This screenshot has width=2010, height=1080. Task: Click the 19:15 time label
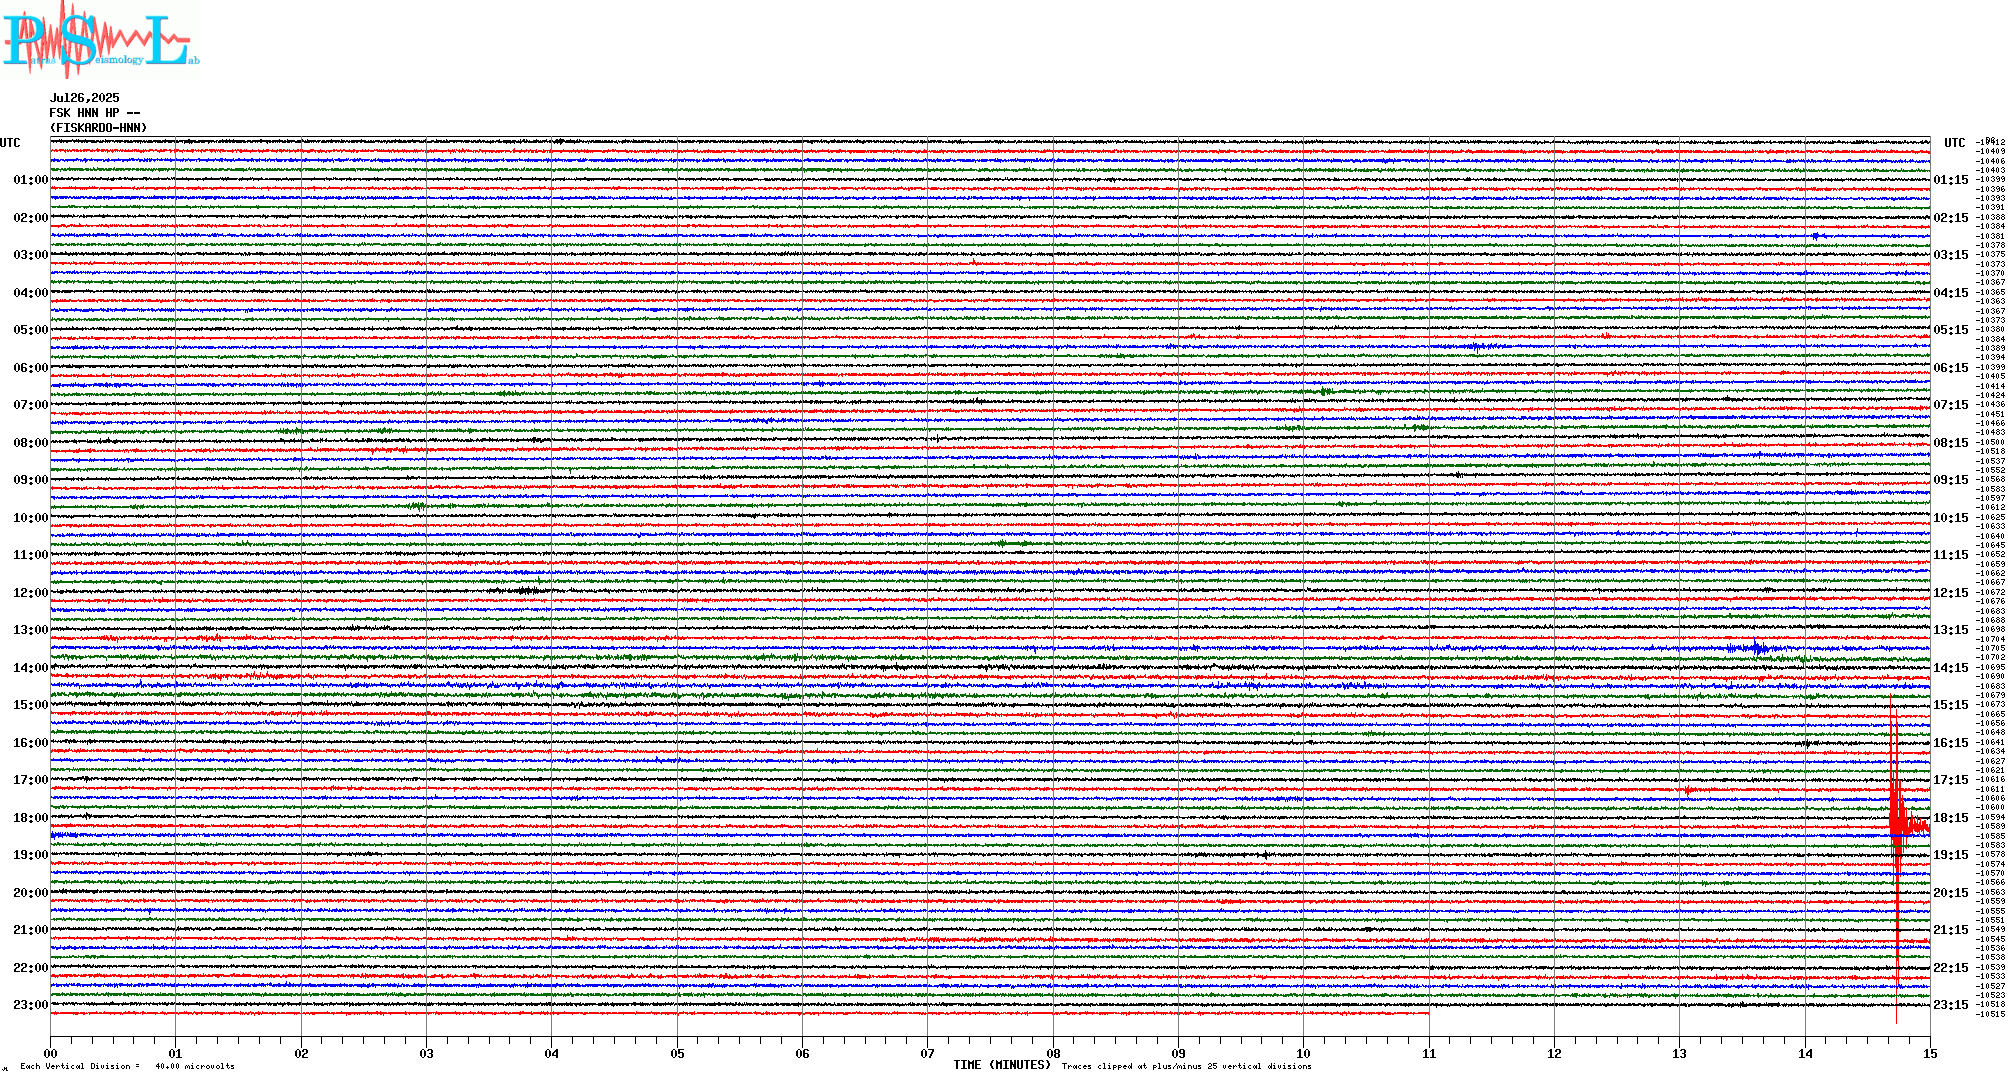1951,855
